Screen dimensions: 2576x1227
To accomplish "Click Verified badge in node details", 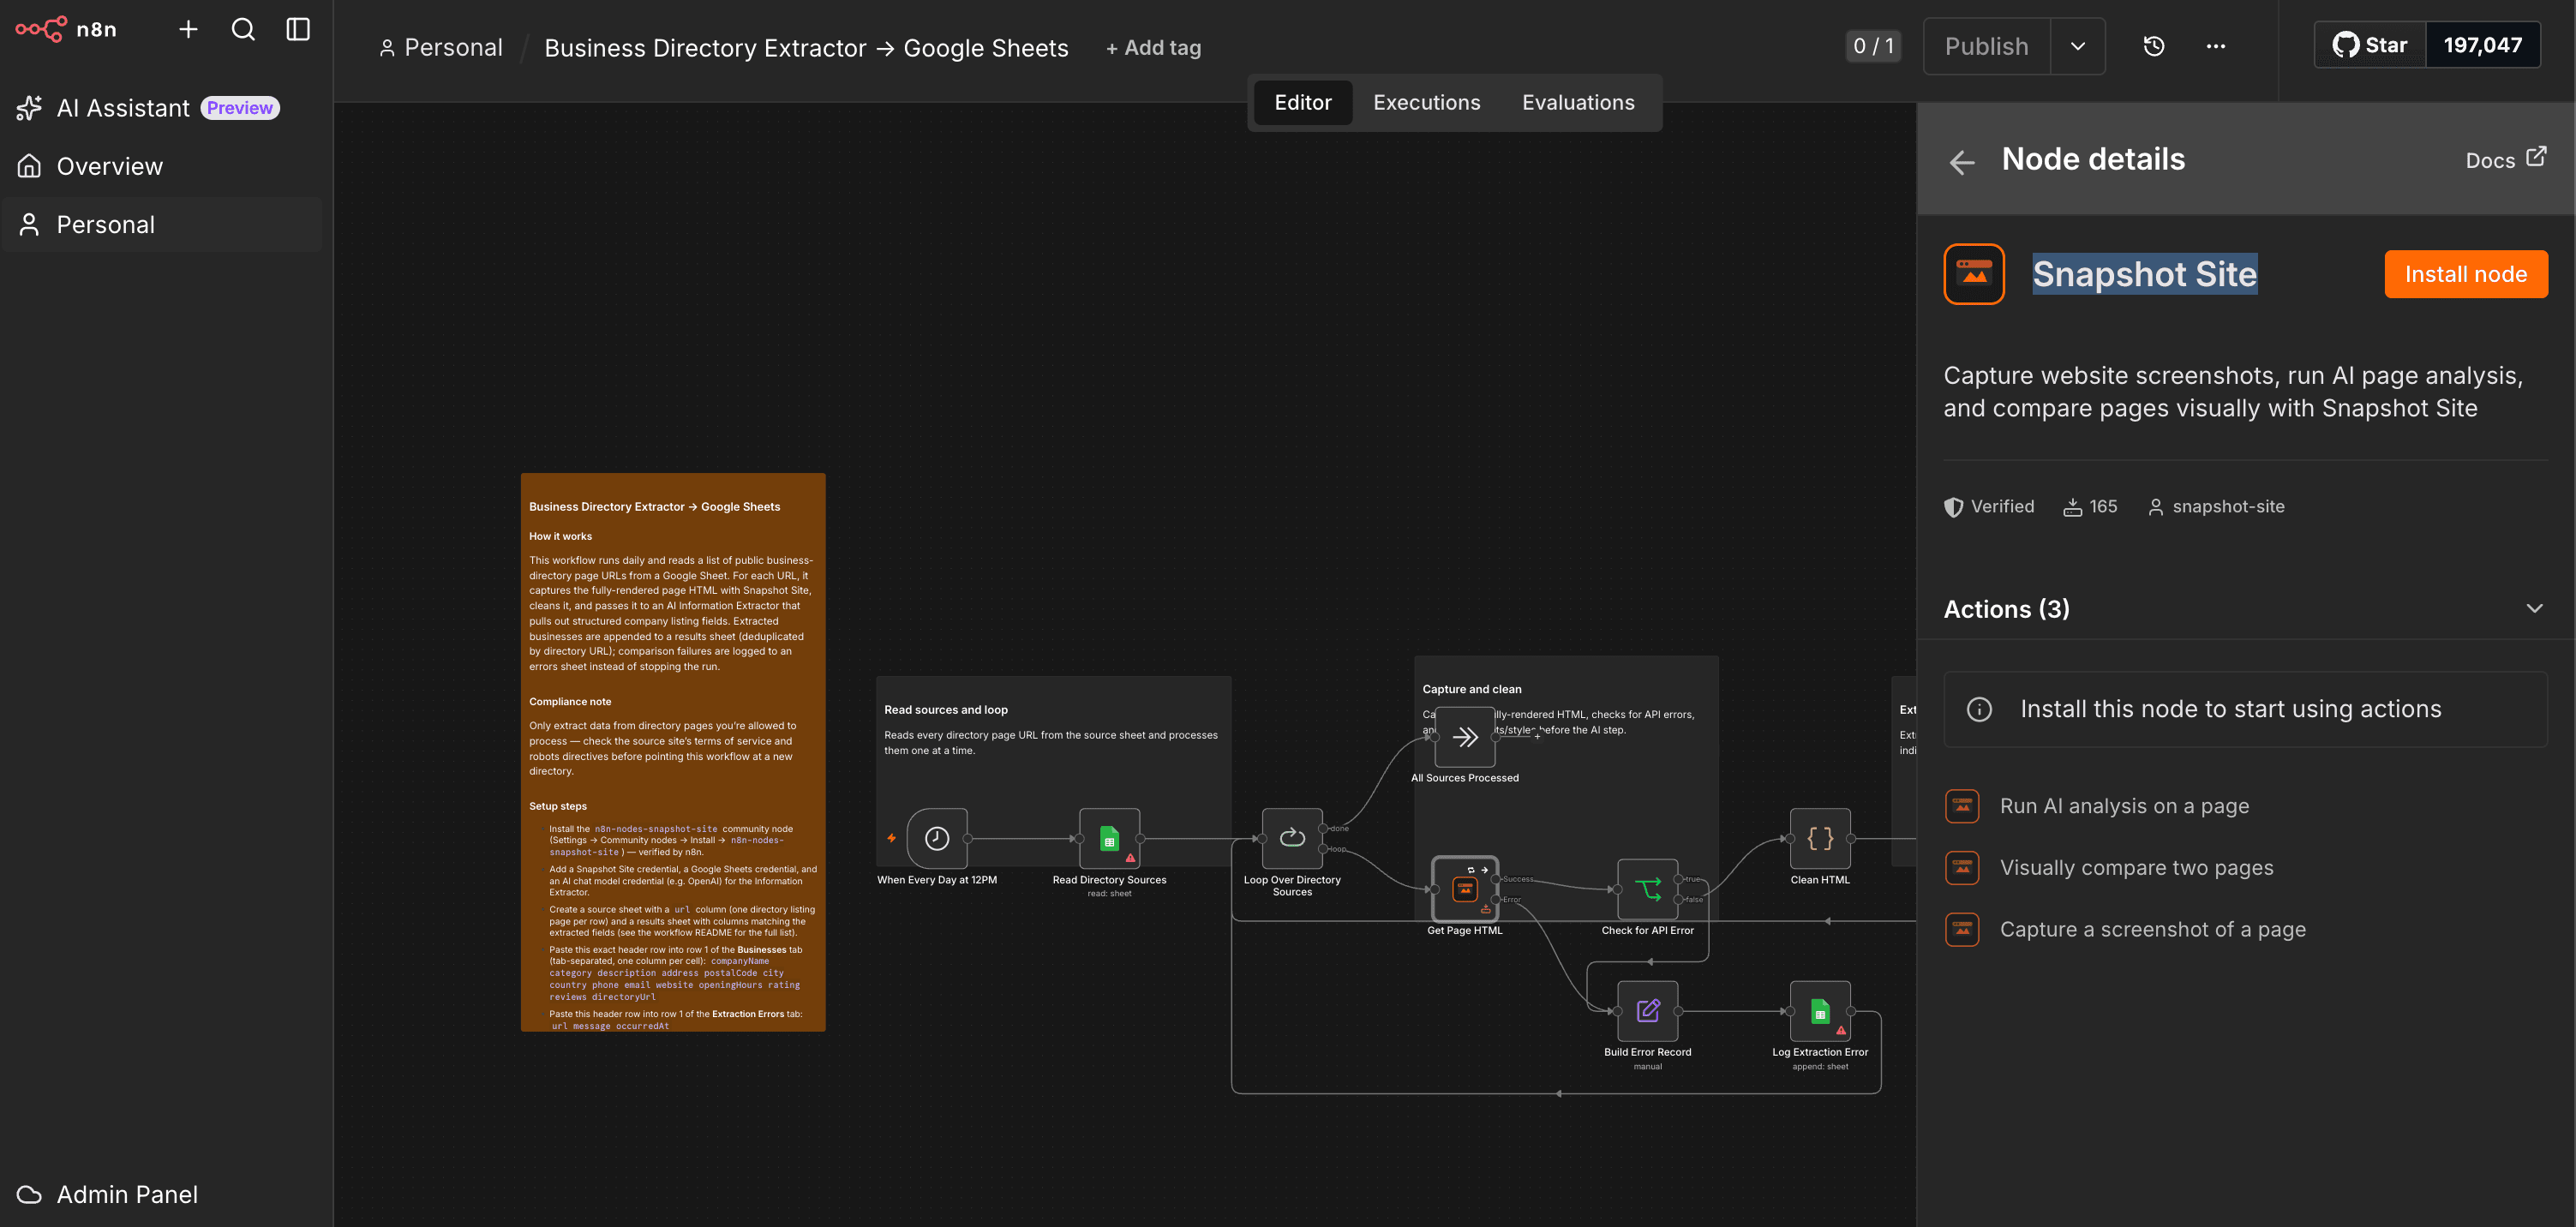I will tap(1988, 506).
